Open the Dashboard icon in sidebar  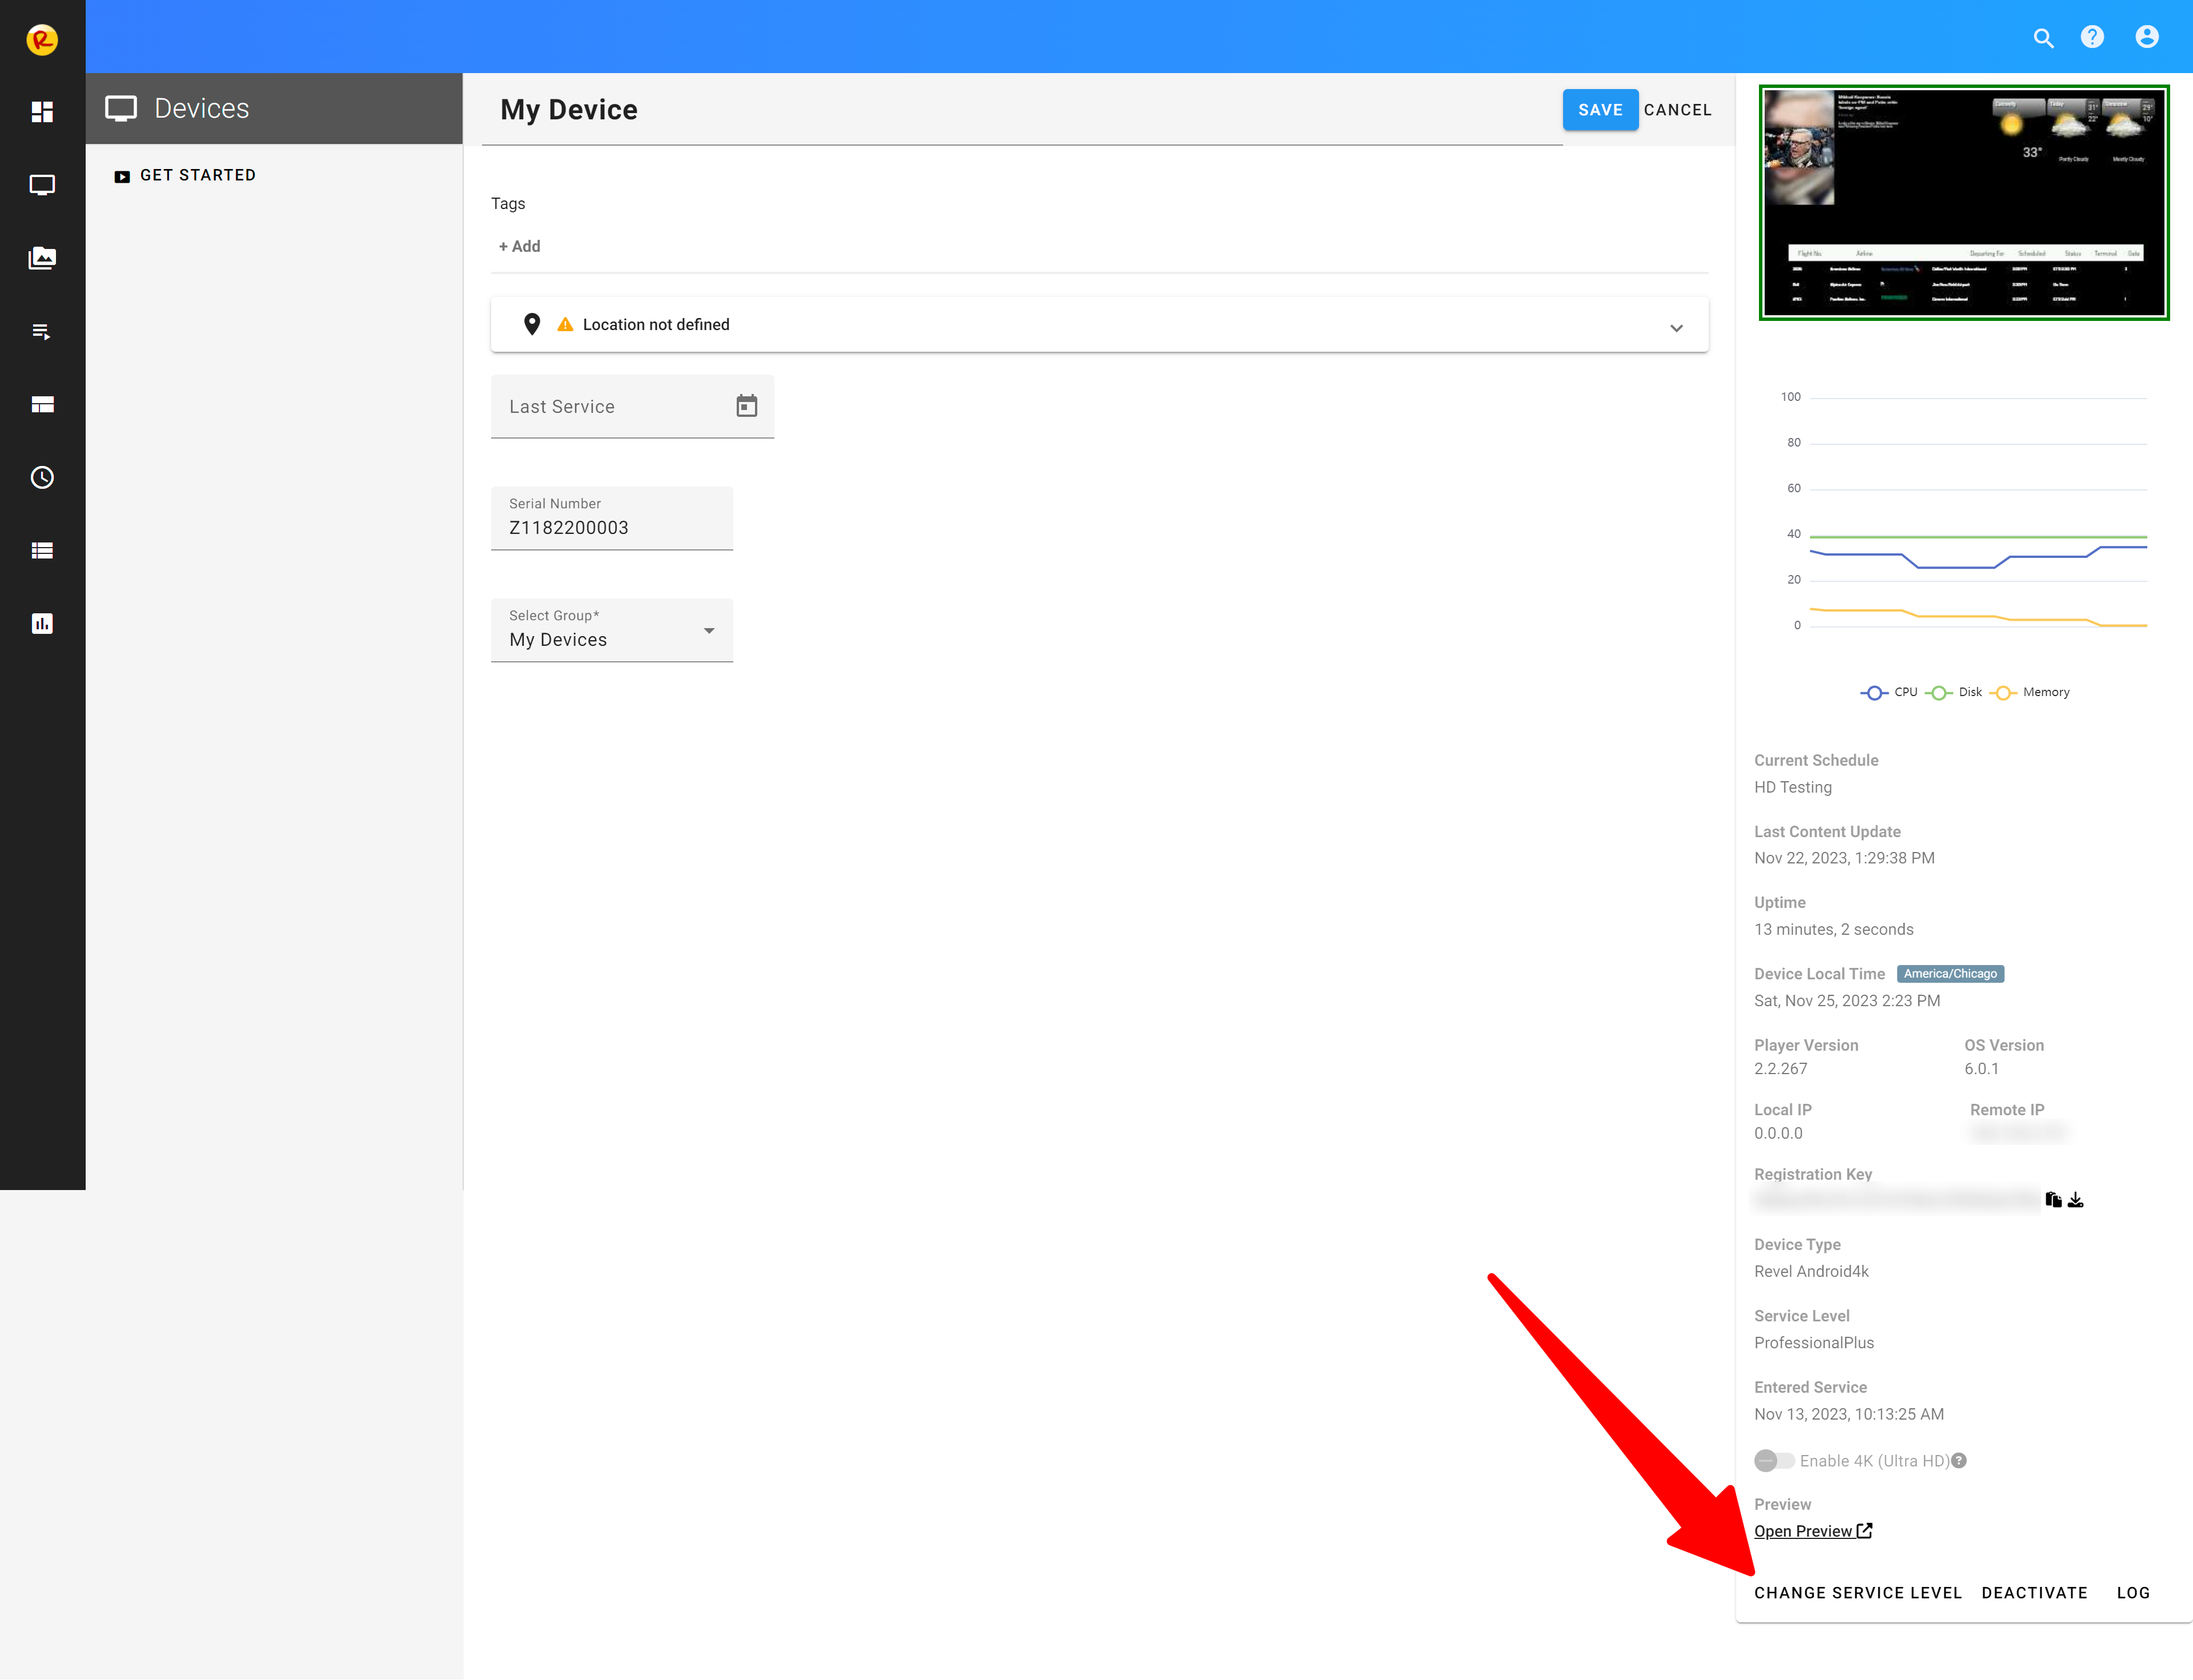click(x=42, y=112)
